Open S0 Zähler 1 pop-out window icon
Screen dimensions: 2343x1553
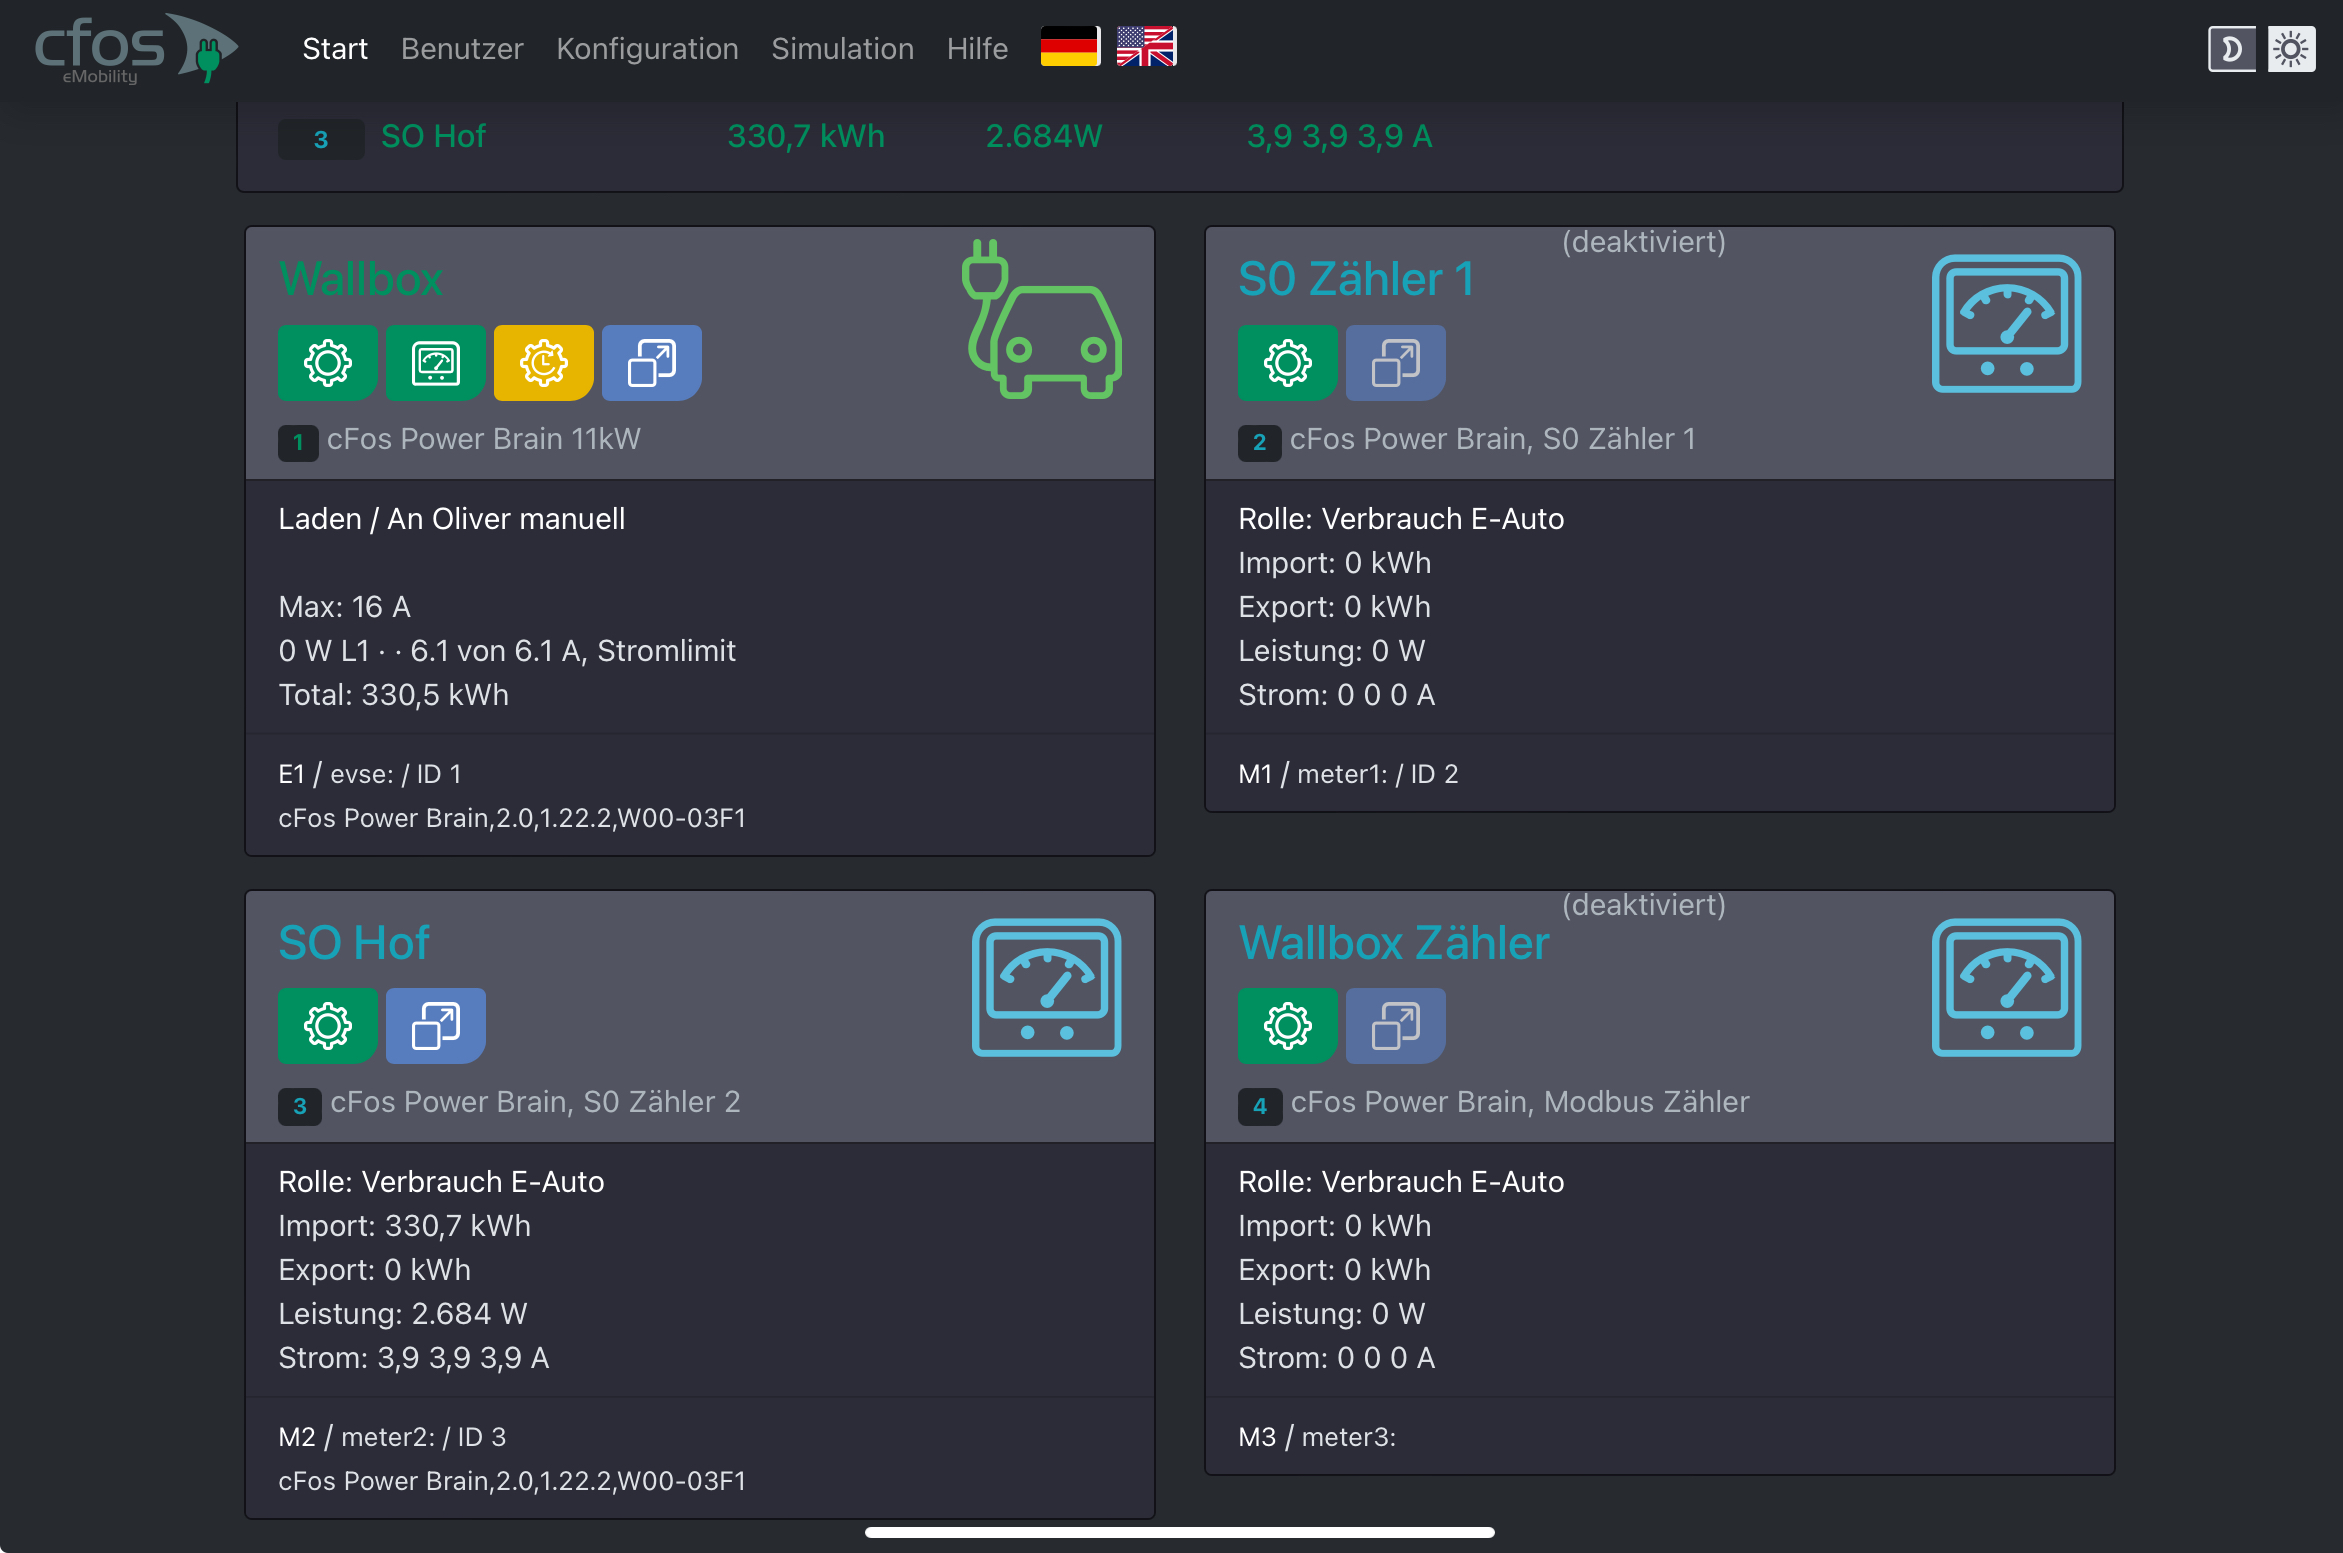pos(1395,362)
